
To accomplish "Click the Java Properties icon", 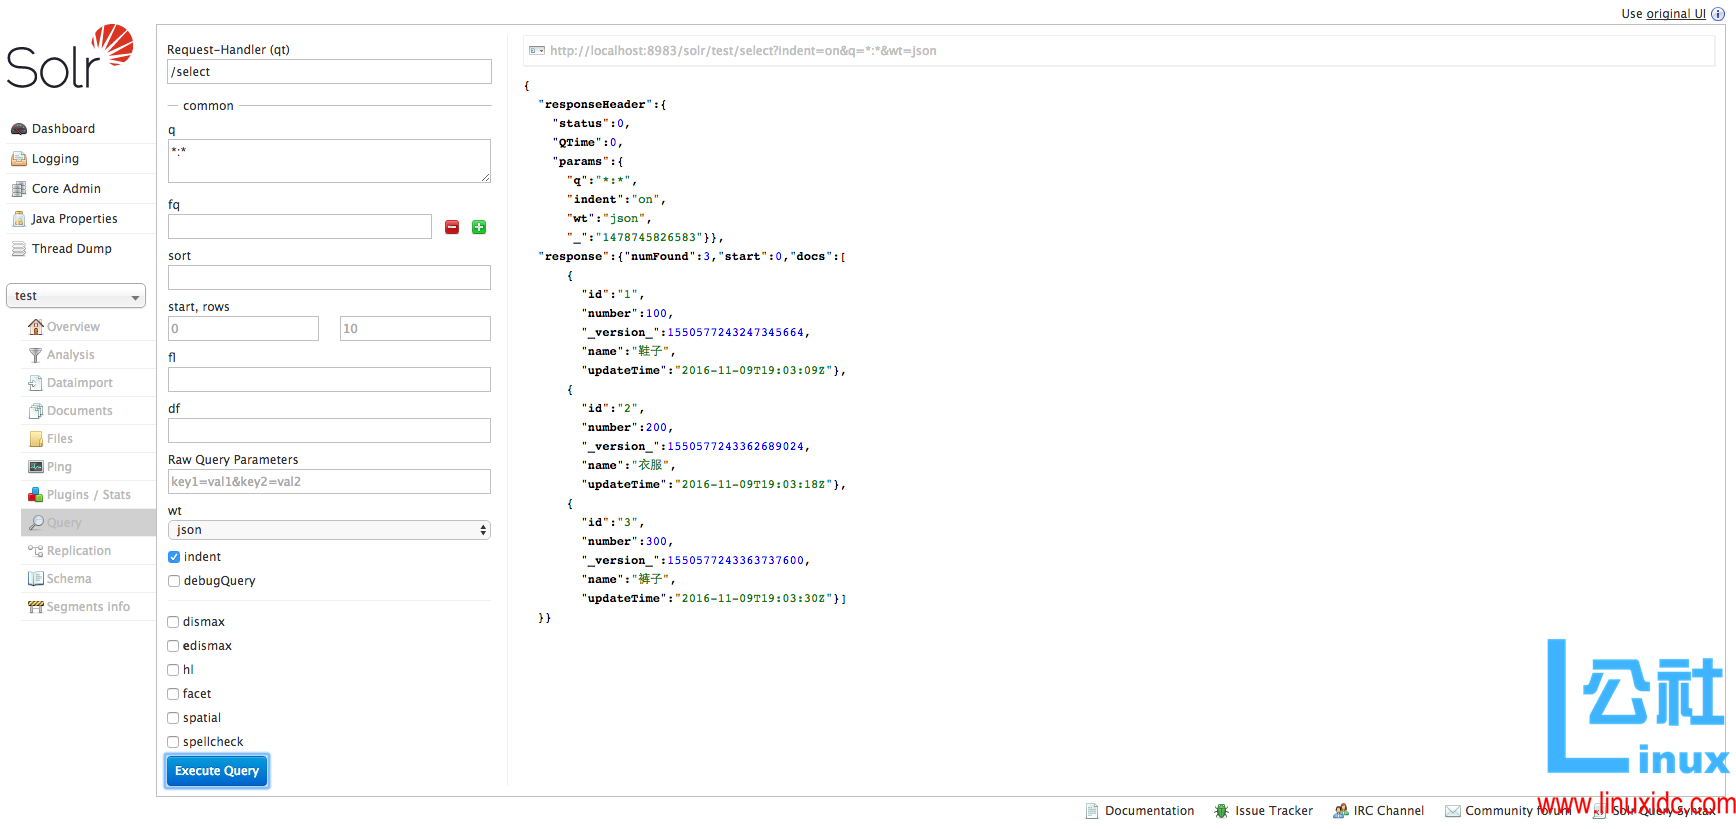I will pyautogui.click(x=18, y=219).
